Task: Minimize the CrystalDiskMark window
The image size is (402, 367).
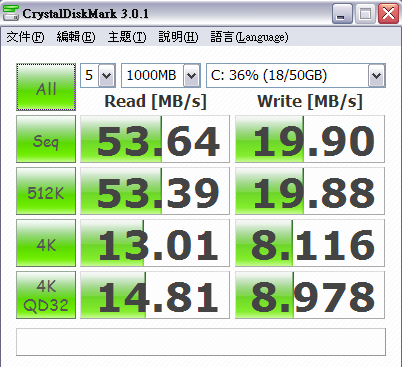Action: pyautogui.click(x=342, y=14)
